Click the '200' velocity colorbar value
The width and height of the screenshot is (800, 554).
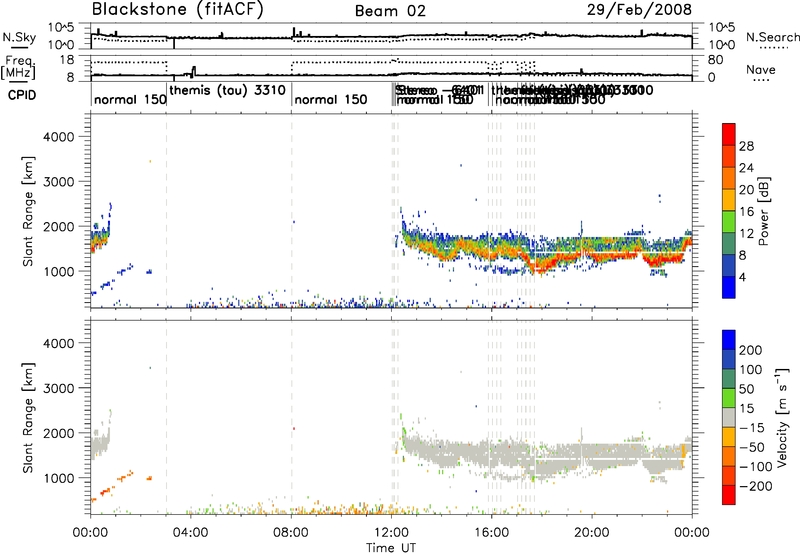(751, 350)
